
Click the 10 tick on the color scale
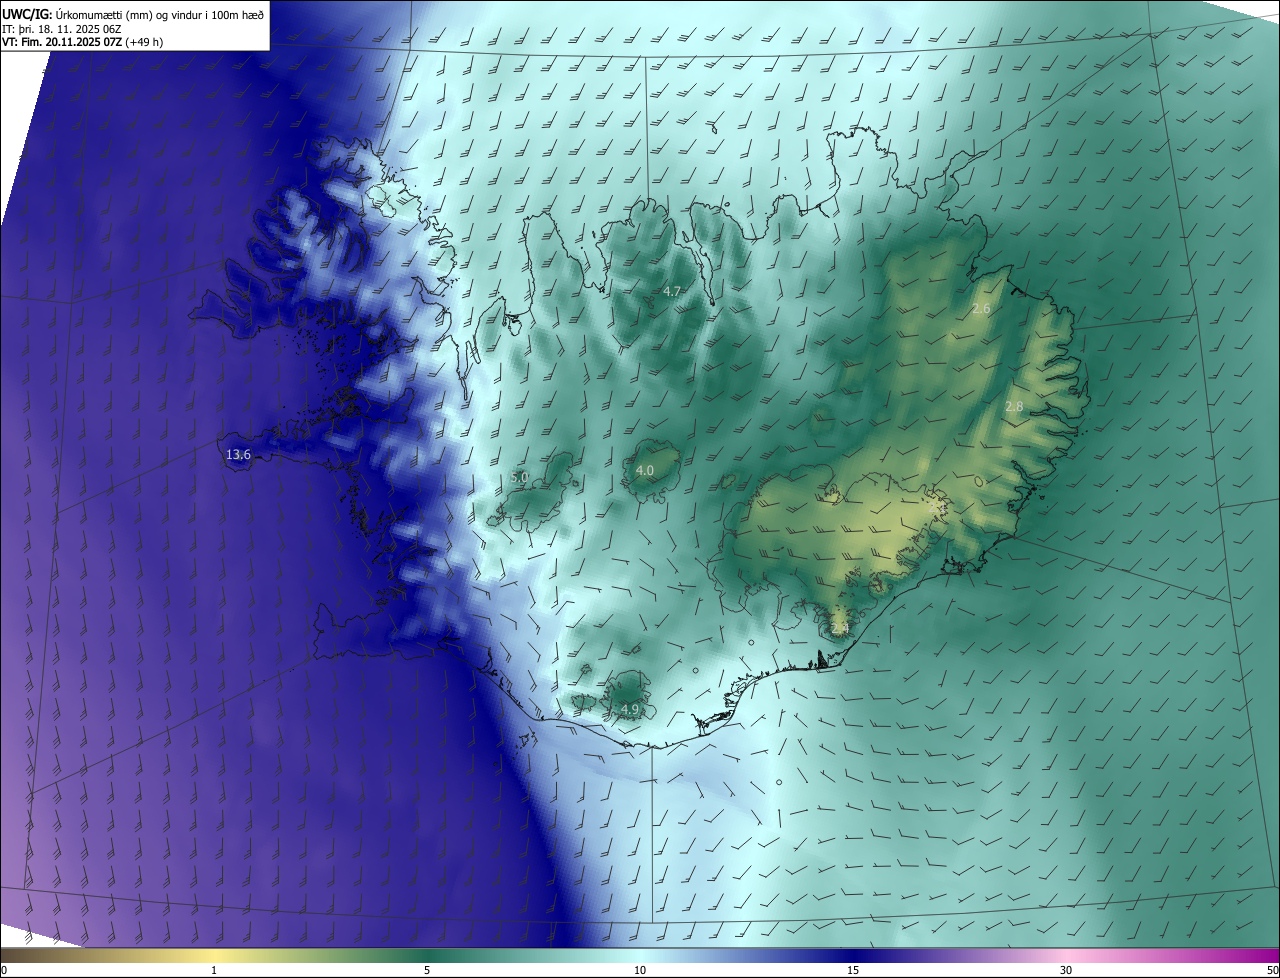tap(640, 970)
